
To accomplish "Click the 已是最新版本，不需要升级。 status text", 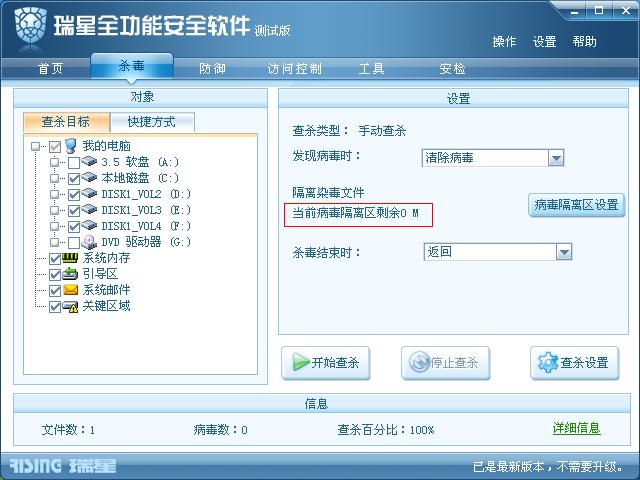I will point(548,467).
